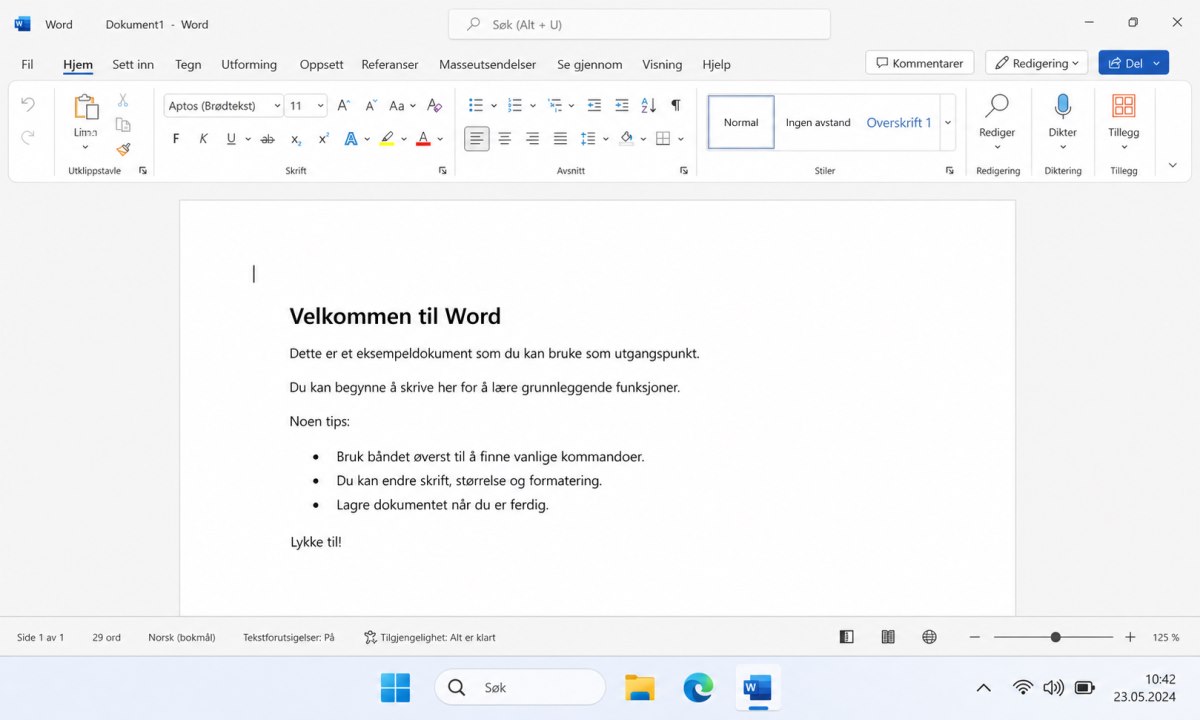This screenshot has width=1200, height=720.
Task: Open Microsoft Edge from the taskbar
Action: pos(698,688)
